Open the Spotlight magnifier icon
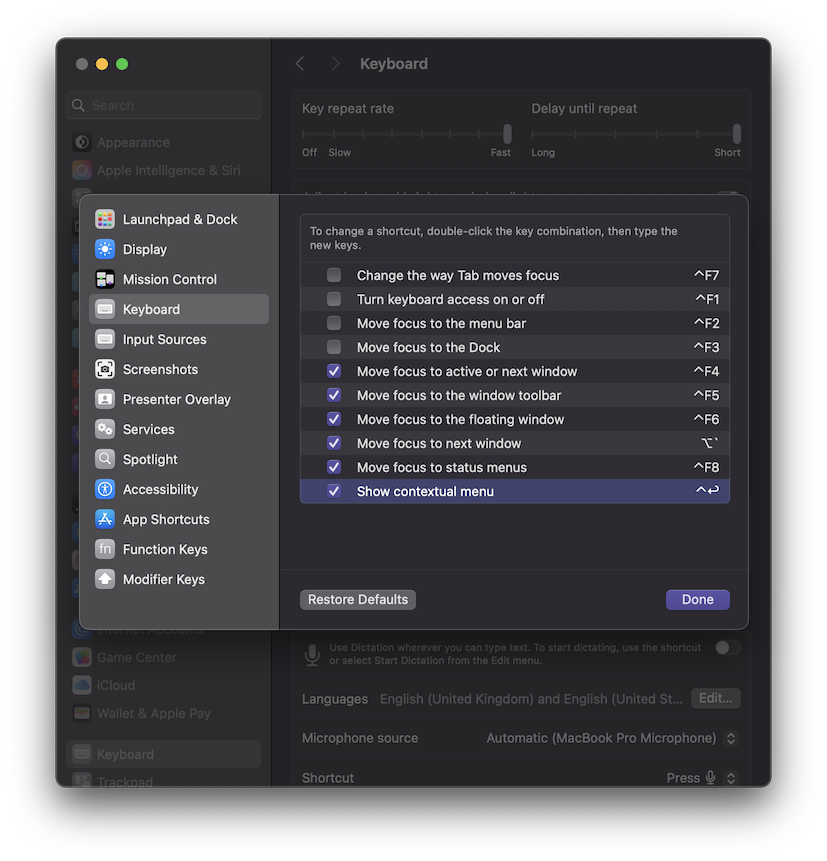Viewport: 827px width, 861px height. tap(105, 459)
